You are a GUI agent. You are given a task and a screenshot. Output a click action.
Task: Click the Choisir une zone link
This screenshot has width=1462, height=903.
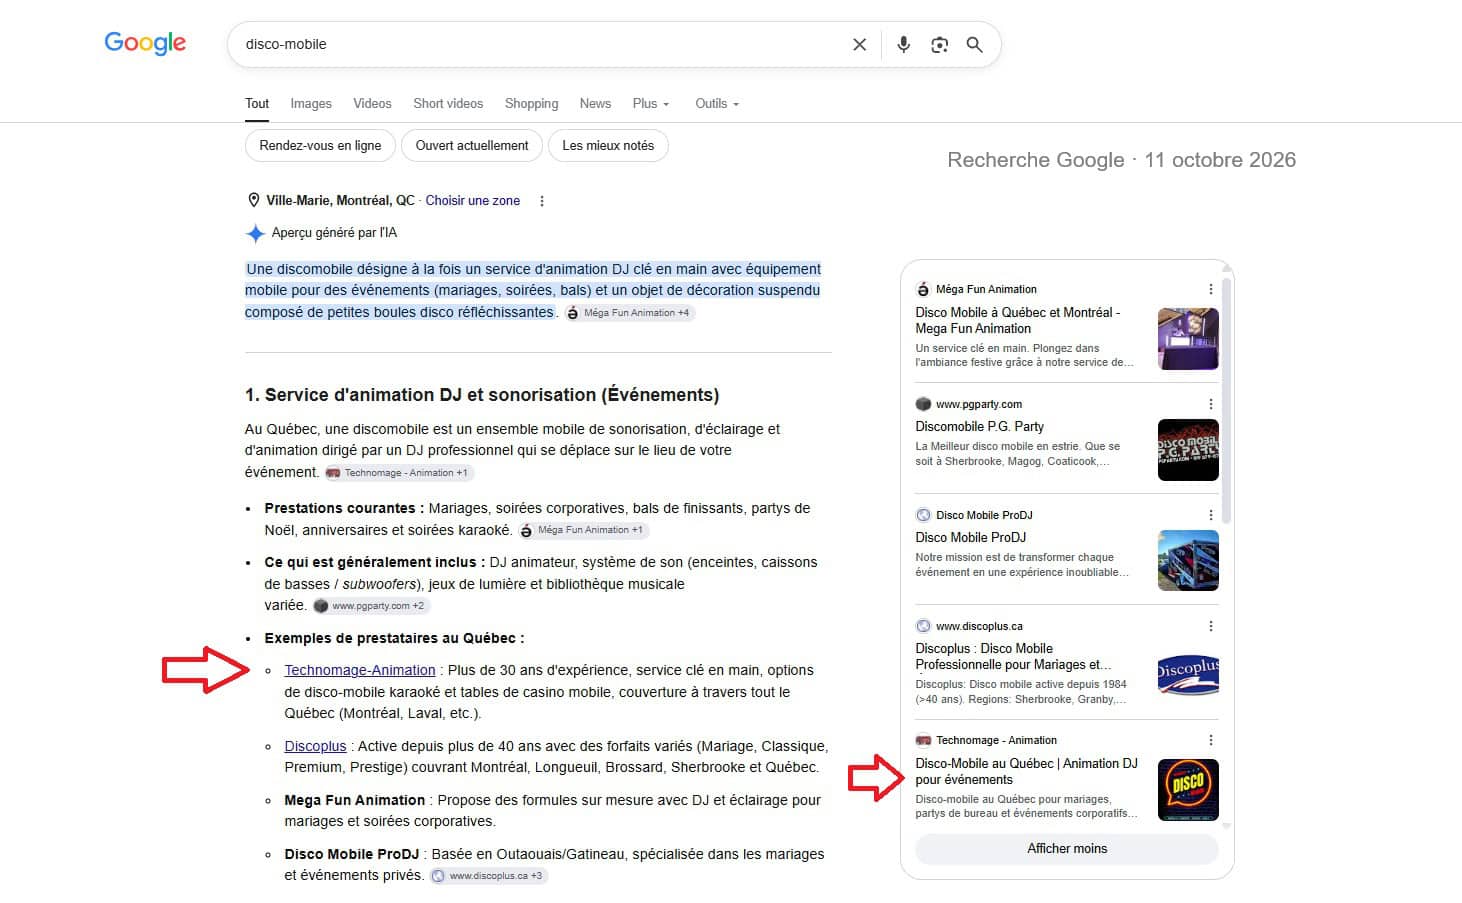click(x=473, y=201)
